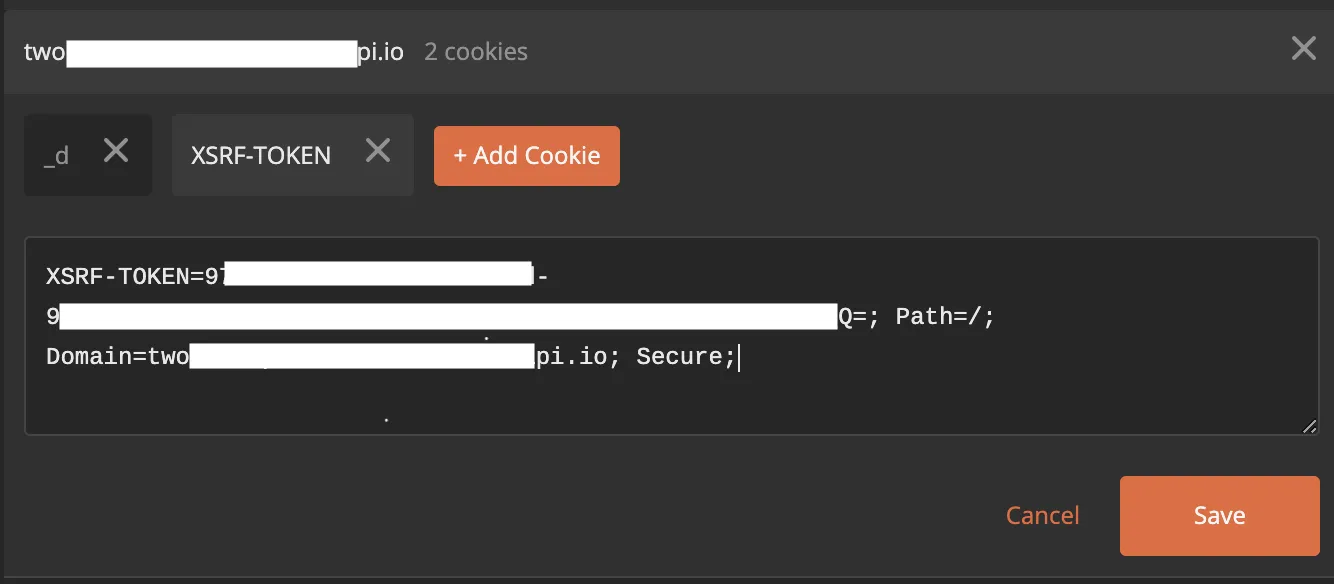Click the "Q=;" token ending in the cookie text
This screenshot has height=584, width=1334.
[859, 317]
